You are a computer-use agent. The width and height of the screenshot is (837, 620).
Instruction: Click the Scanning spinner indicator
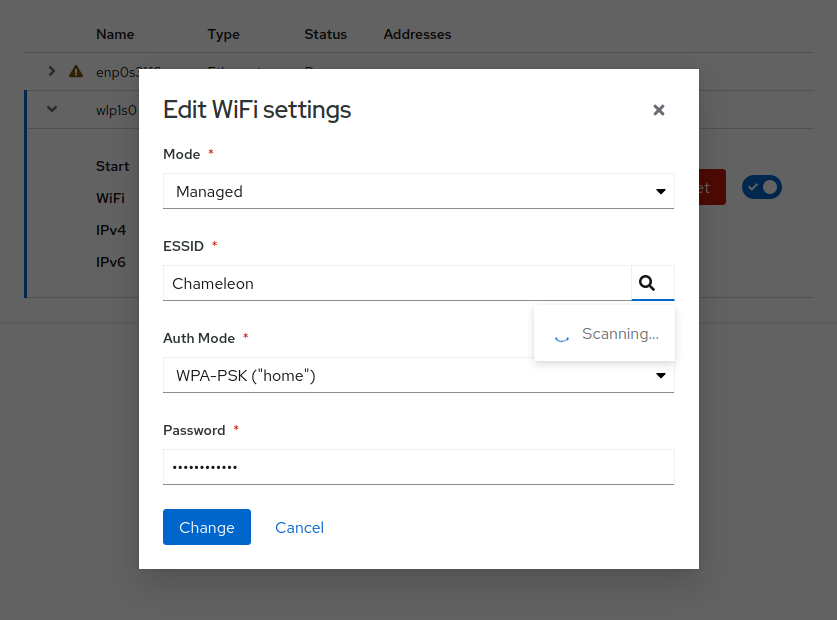[562, 335]
